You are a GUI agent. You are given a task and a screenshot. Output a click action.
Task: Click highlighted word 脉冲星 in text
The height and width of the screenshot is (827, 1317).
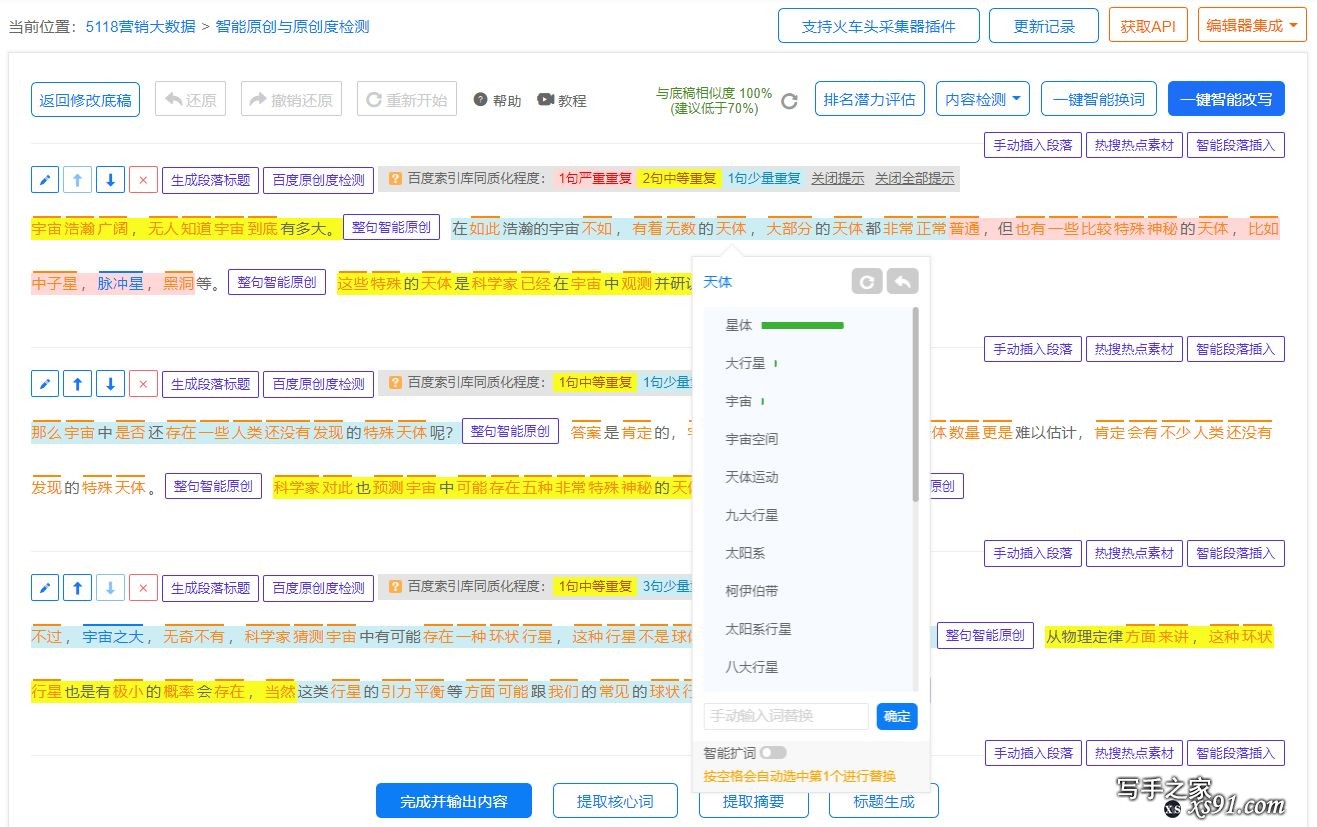(121, 283)
